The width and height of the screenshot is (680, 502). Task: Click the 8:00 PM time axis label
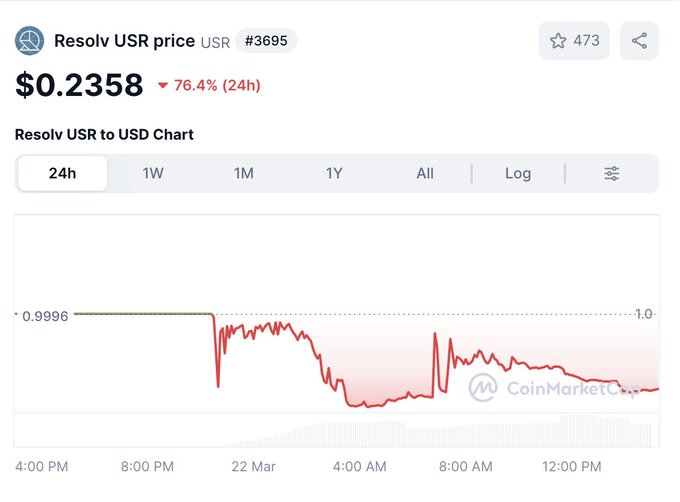pos(147,466)
